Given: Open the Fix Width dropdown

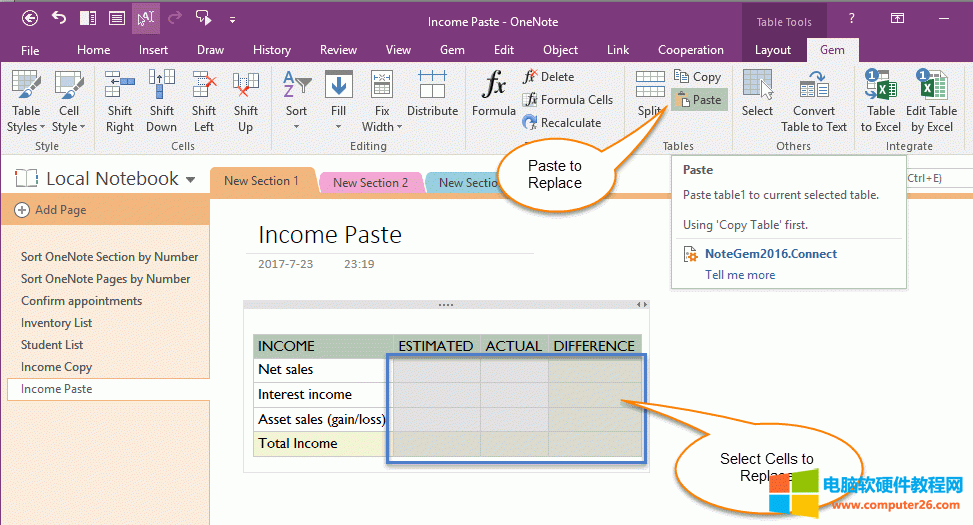Looking at the screenshot, I should pos(382,127).
